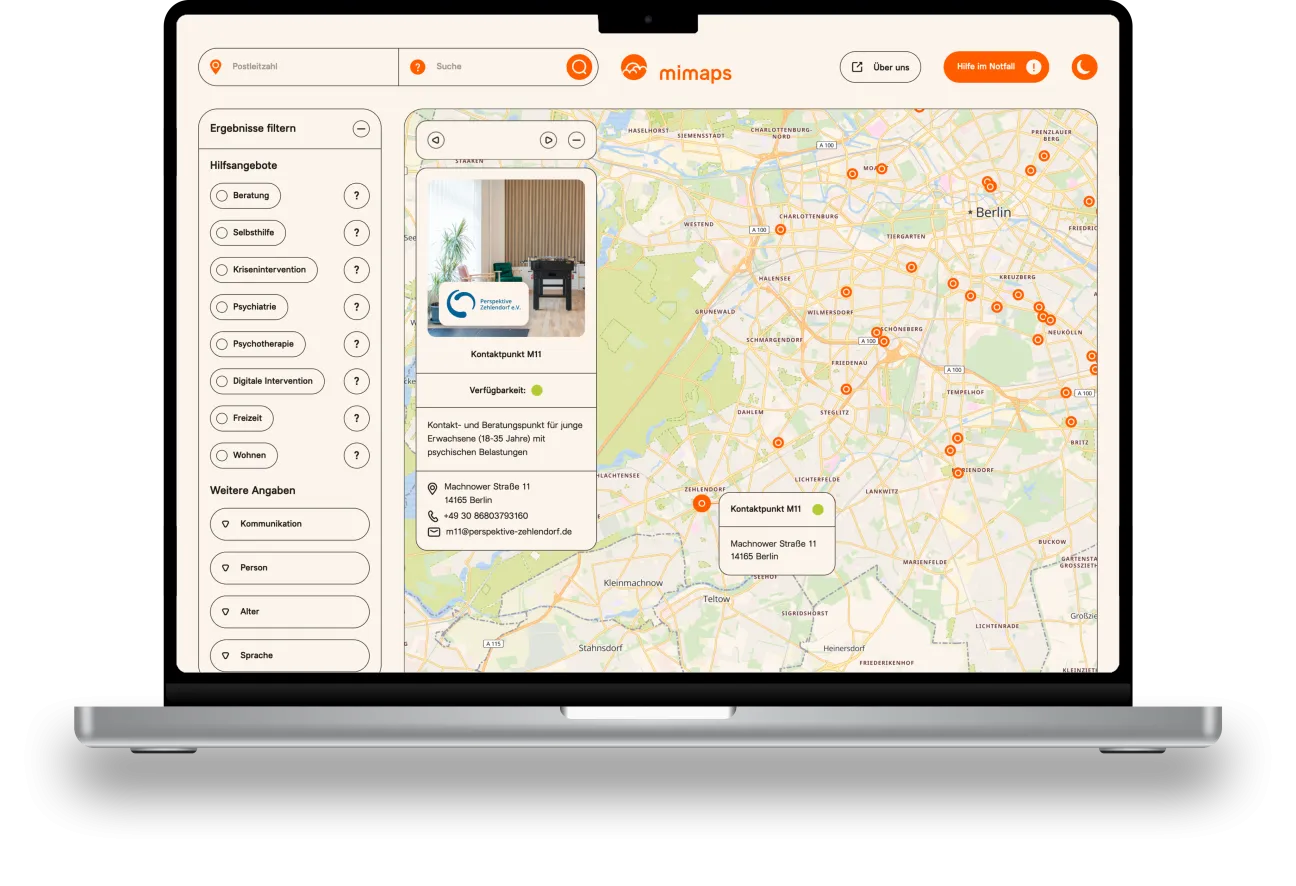This screenshot has height=886, width=1296.
Task: Show previous result with the left arrow
Action: [x=435, y=140]
